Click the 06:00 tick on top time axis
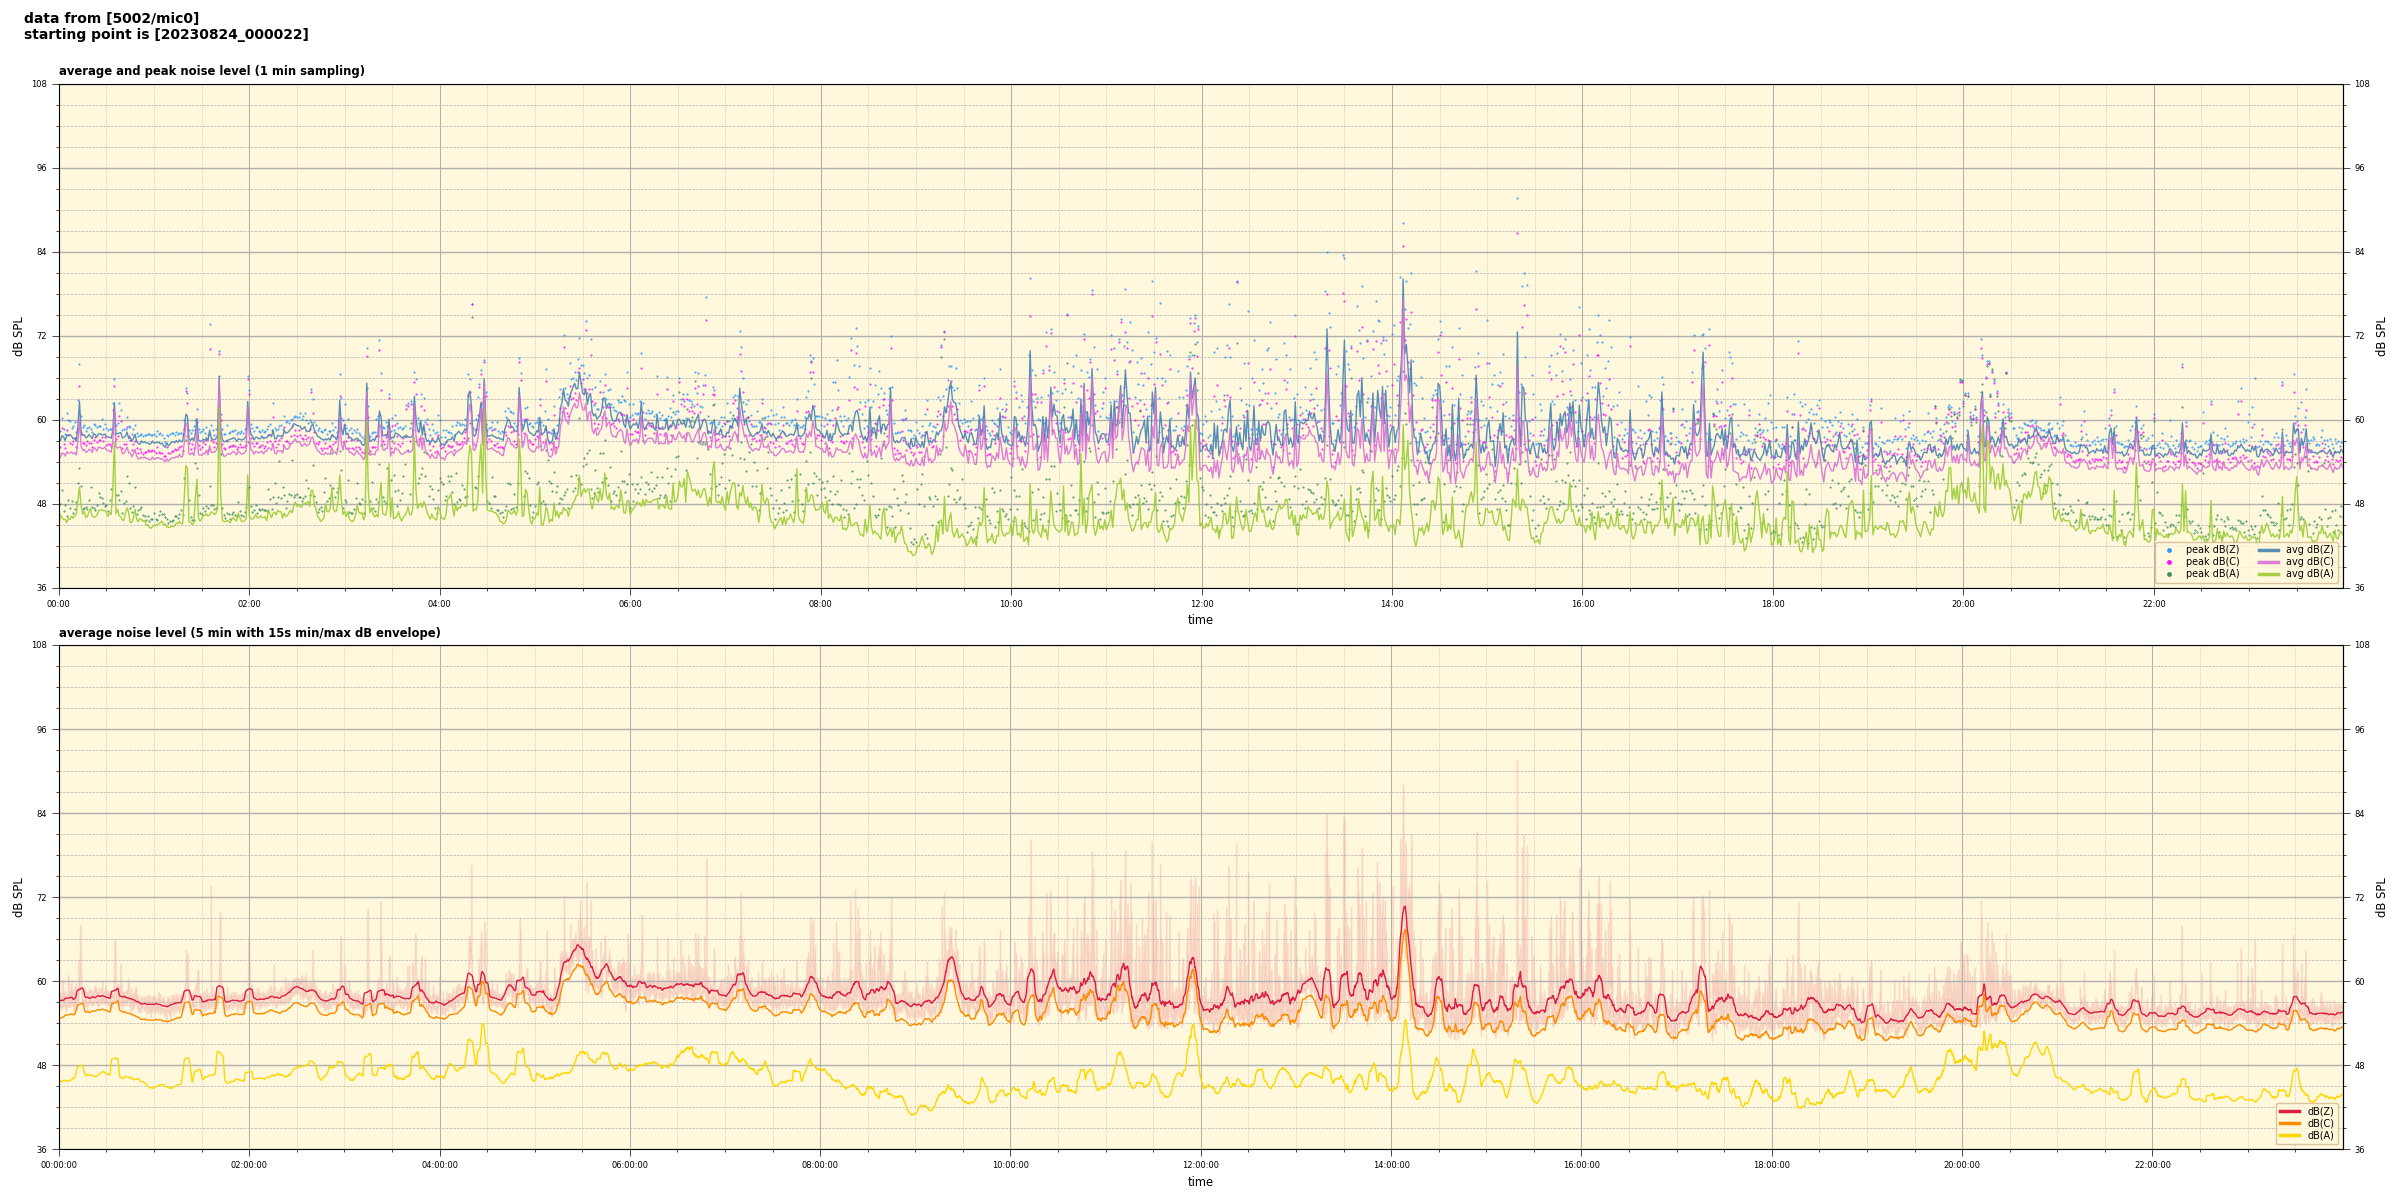Screen dimensions: 2400x1200 pos(630,604)
